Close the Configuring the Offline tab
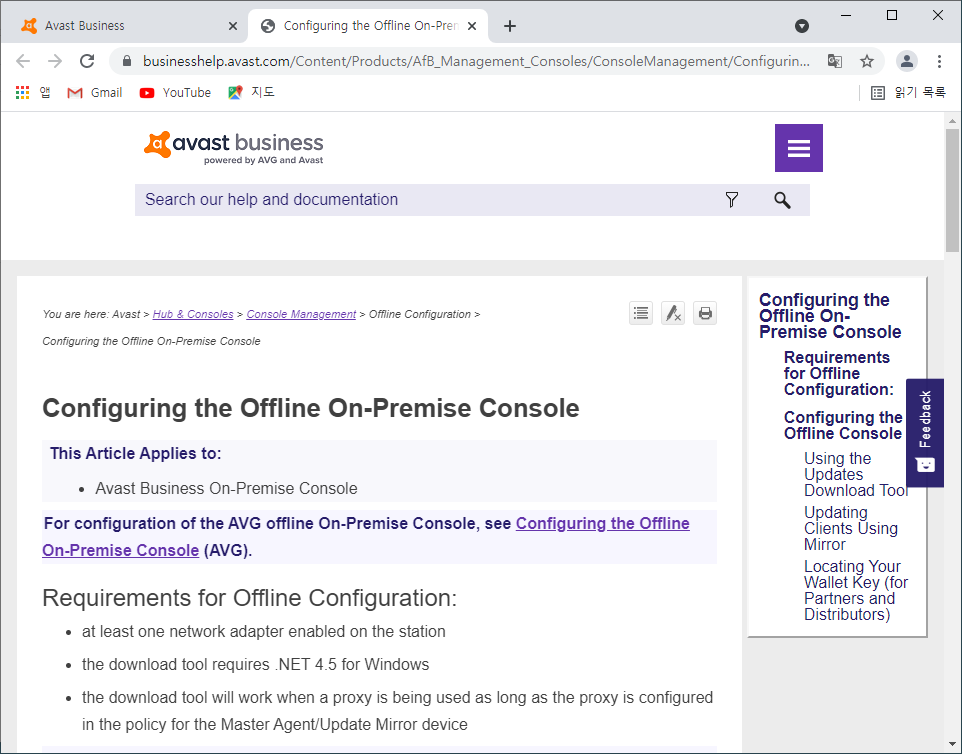 (472, 26)
